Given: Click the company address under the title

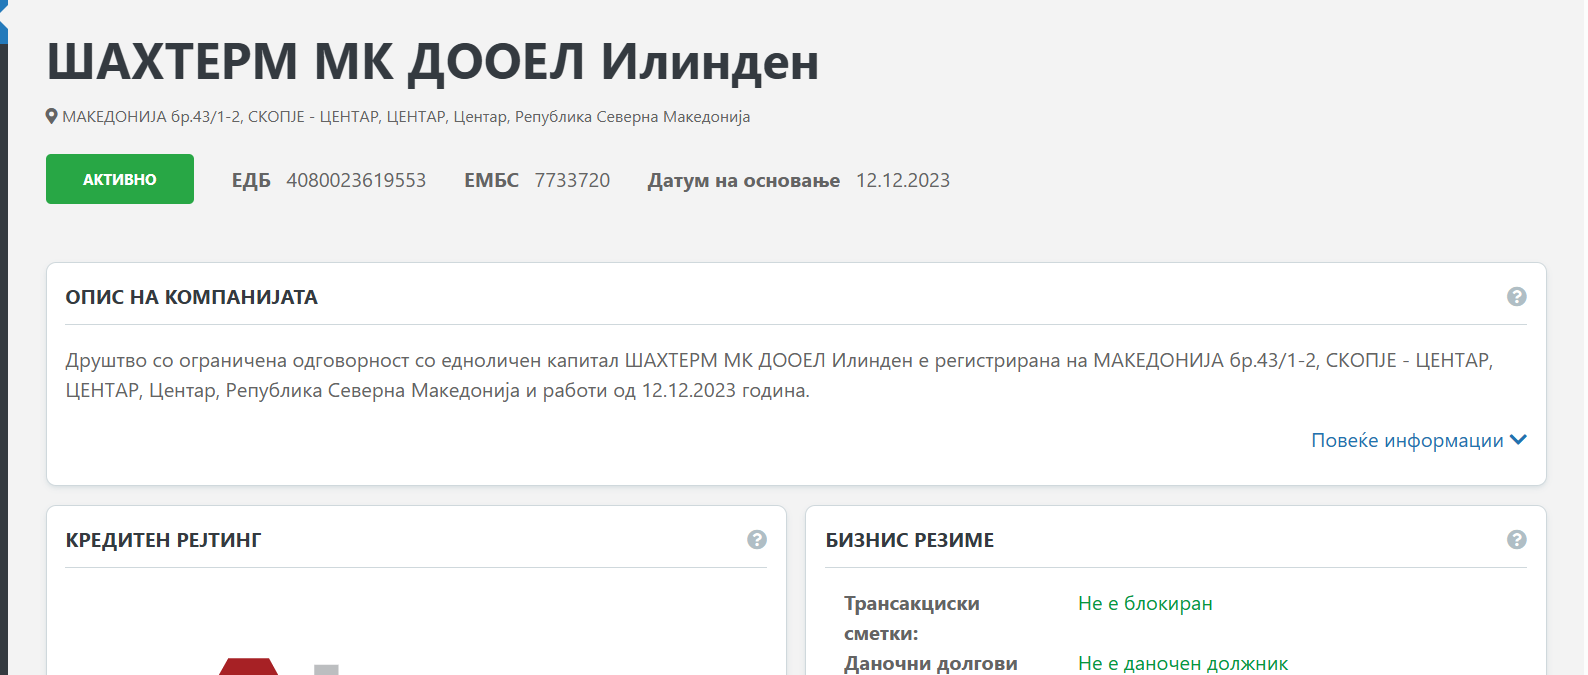Looking at the screenshot, I should pyautogui.click(x=406, y=117).
